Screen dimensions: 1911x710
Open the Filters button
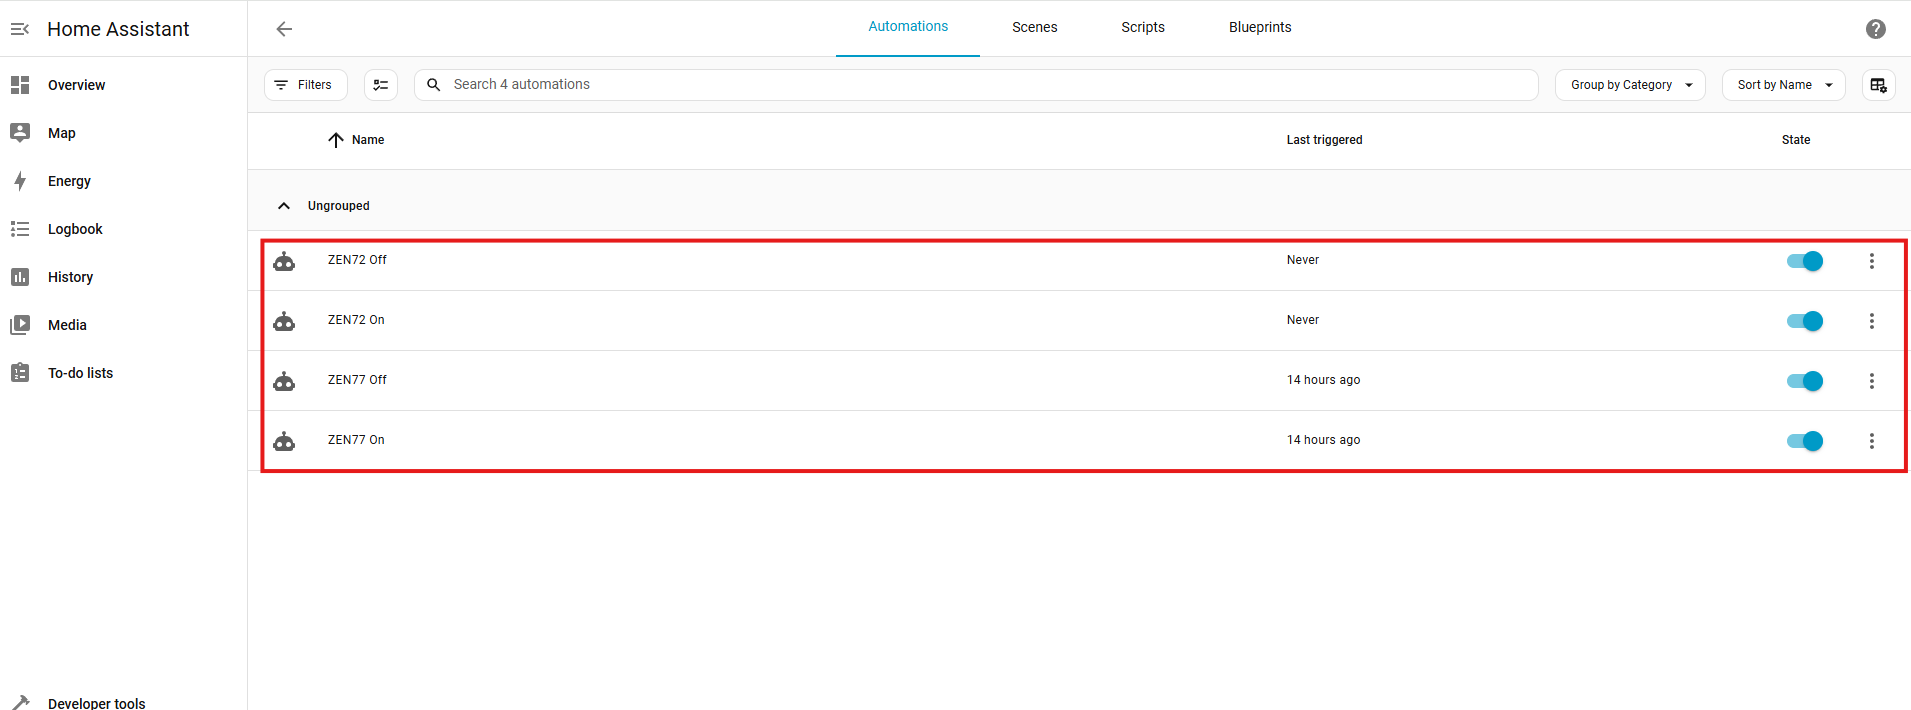(306, 85)
